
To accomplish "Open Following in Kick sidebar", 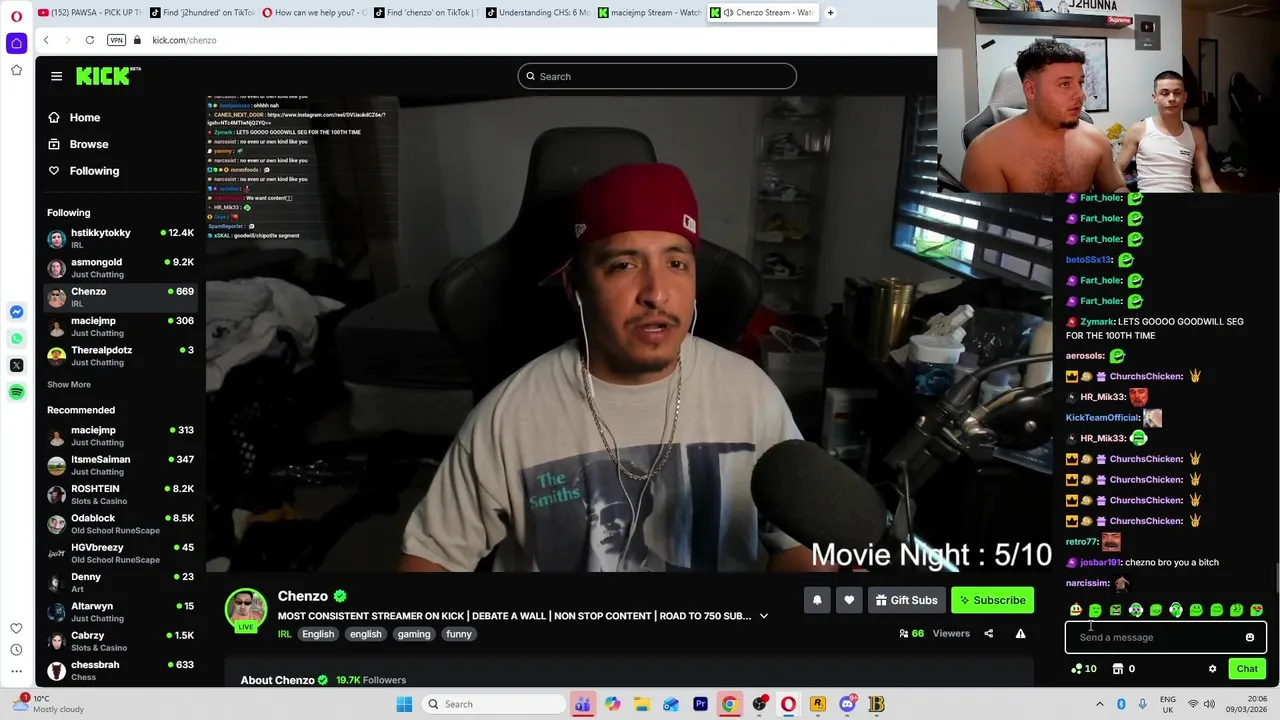I will coord(94,171).
